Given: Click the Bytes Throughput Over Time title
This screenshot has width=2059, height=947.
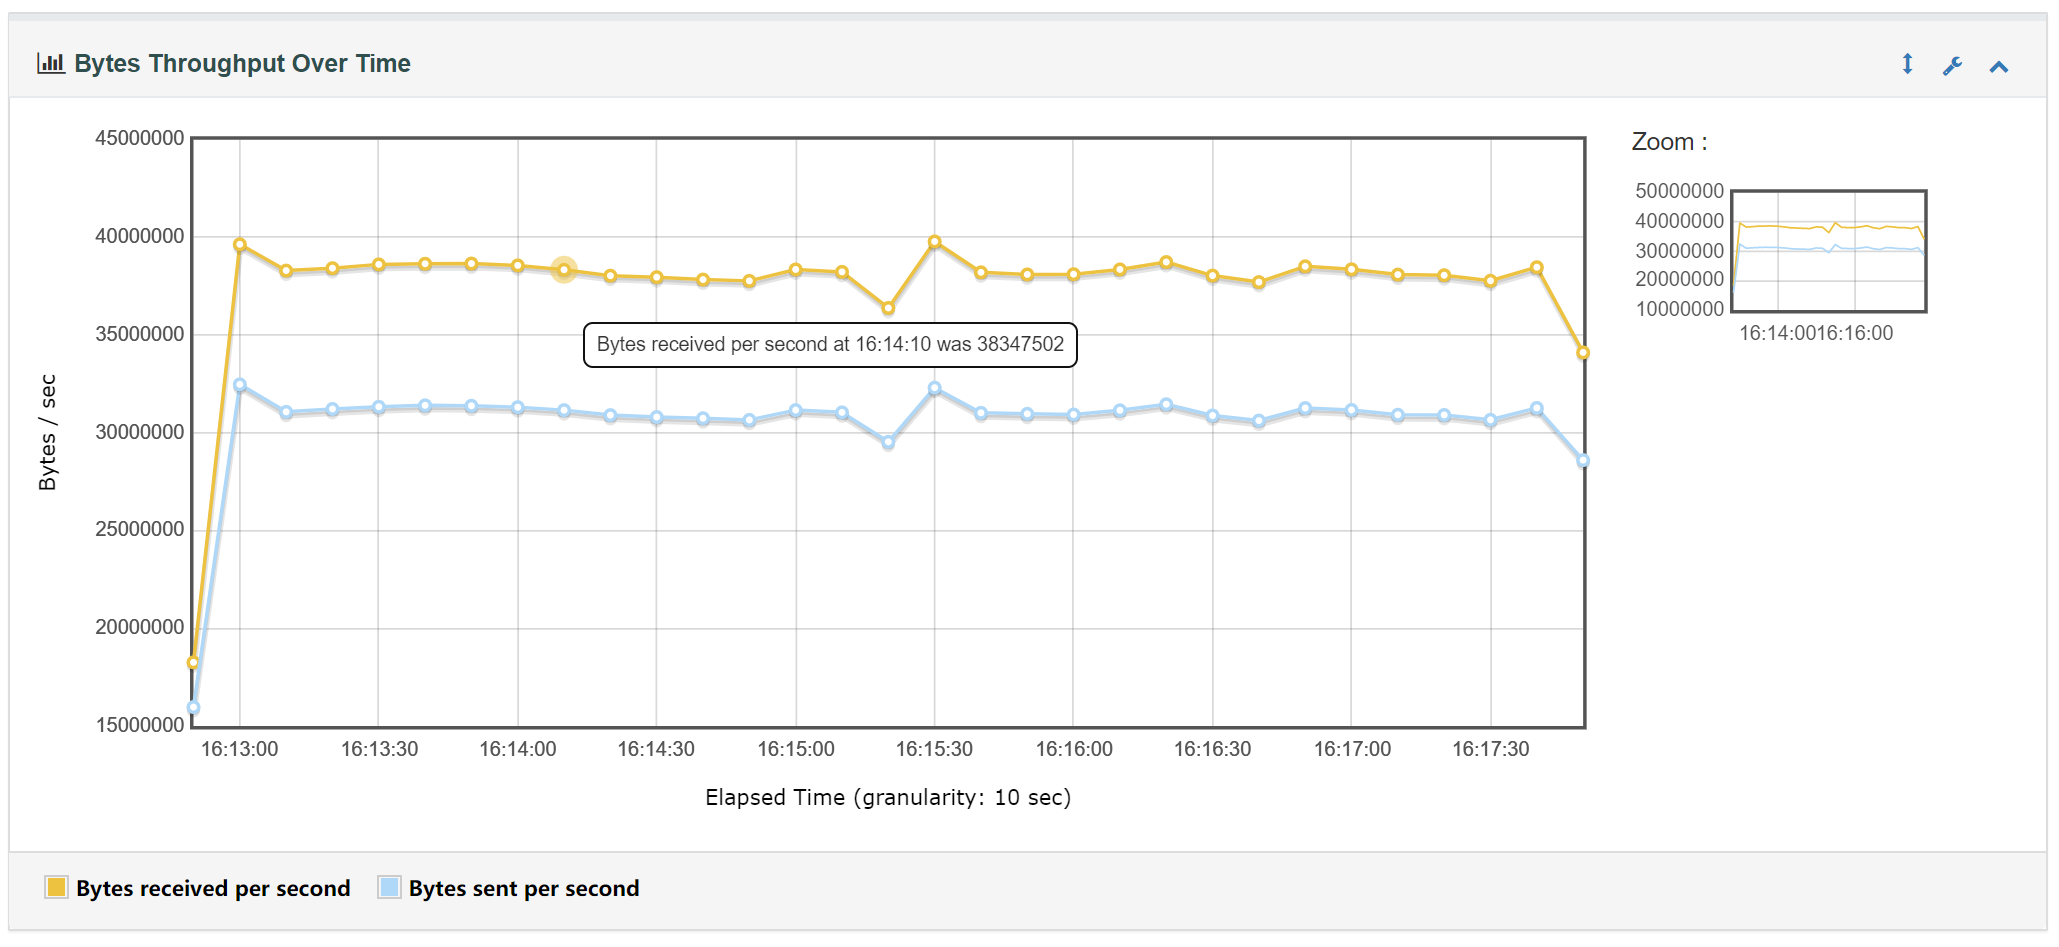Looking at the screenshot, I should (242, 64).
